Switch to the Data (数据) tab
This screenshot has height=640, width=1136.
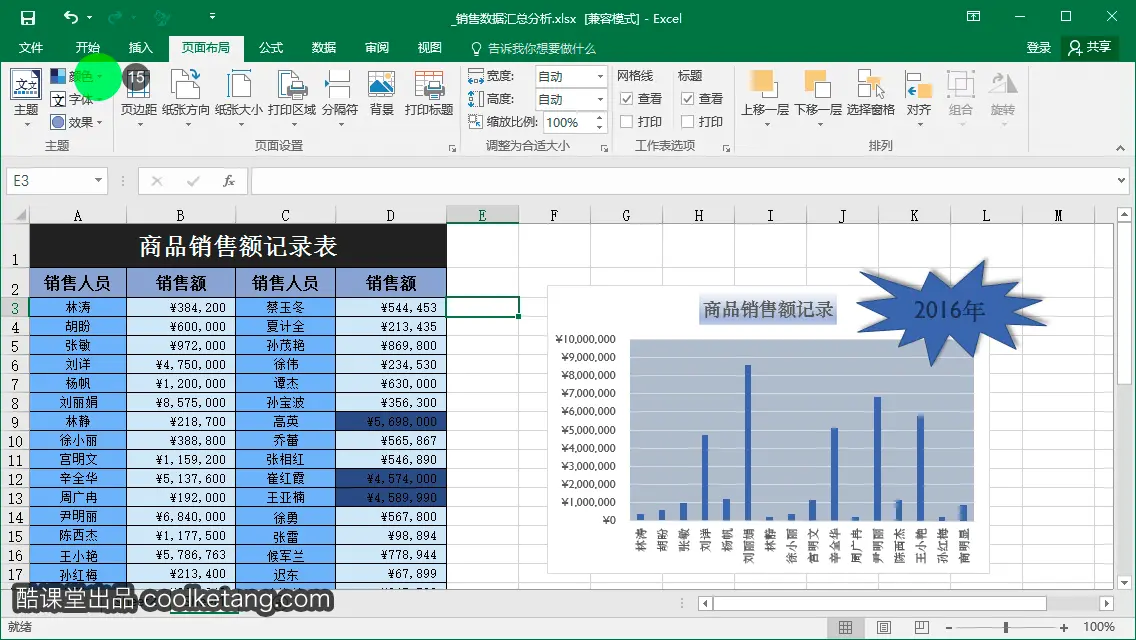(324, 48)
